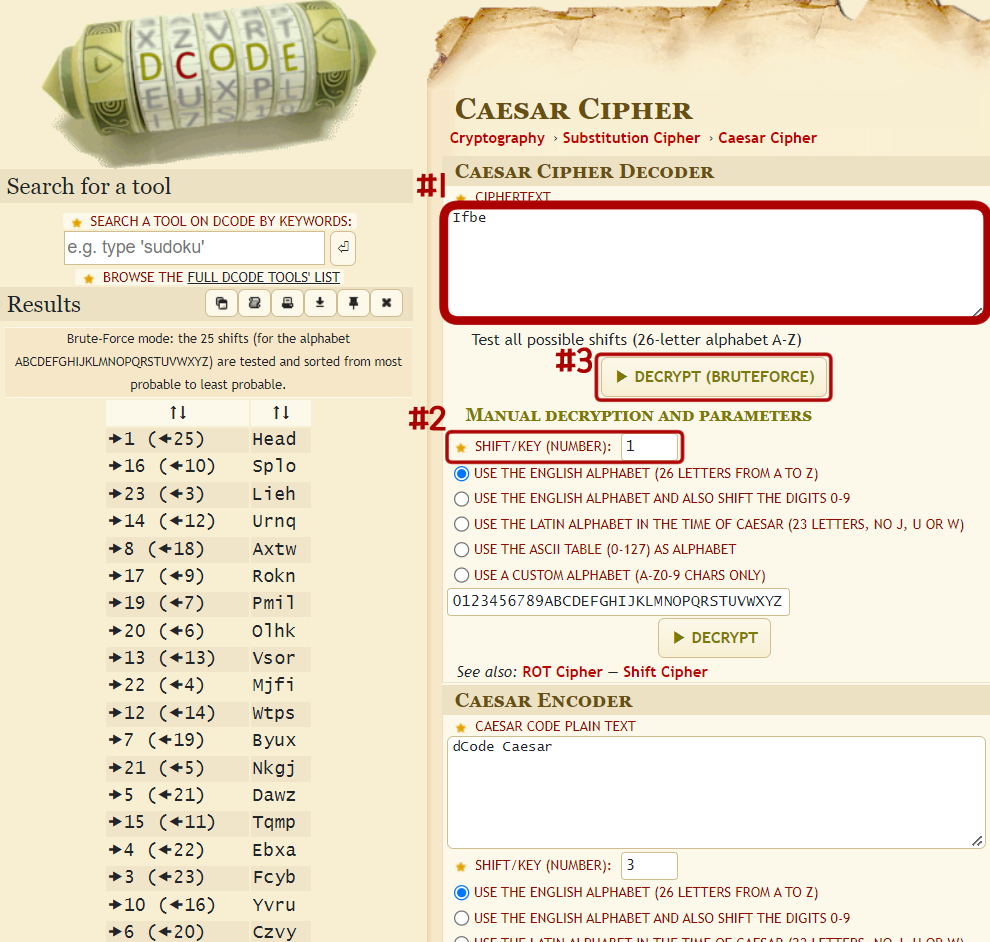Screen dimensions: 990x942
Task: Select the result 'Urnq'
Action: click(274, 522)
